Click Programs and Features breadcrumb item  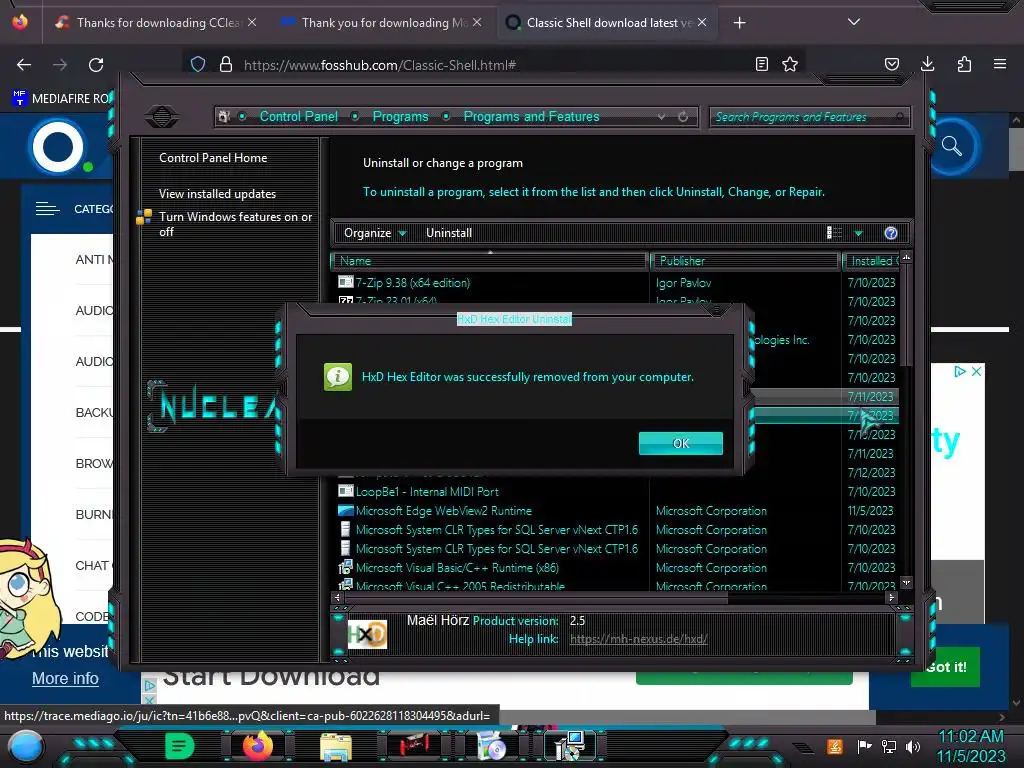click(531, 116)
